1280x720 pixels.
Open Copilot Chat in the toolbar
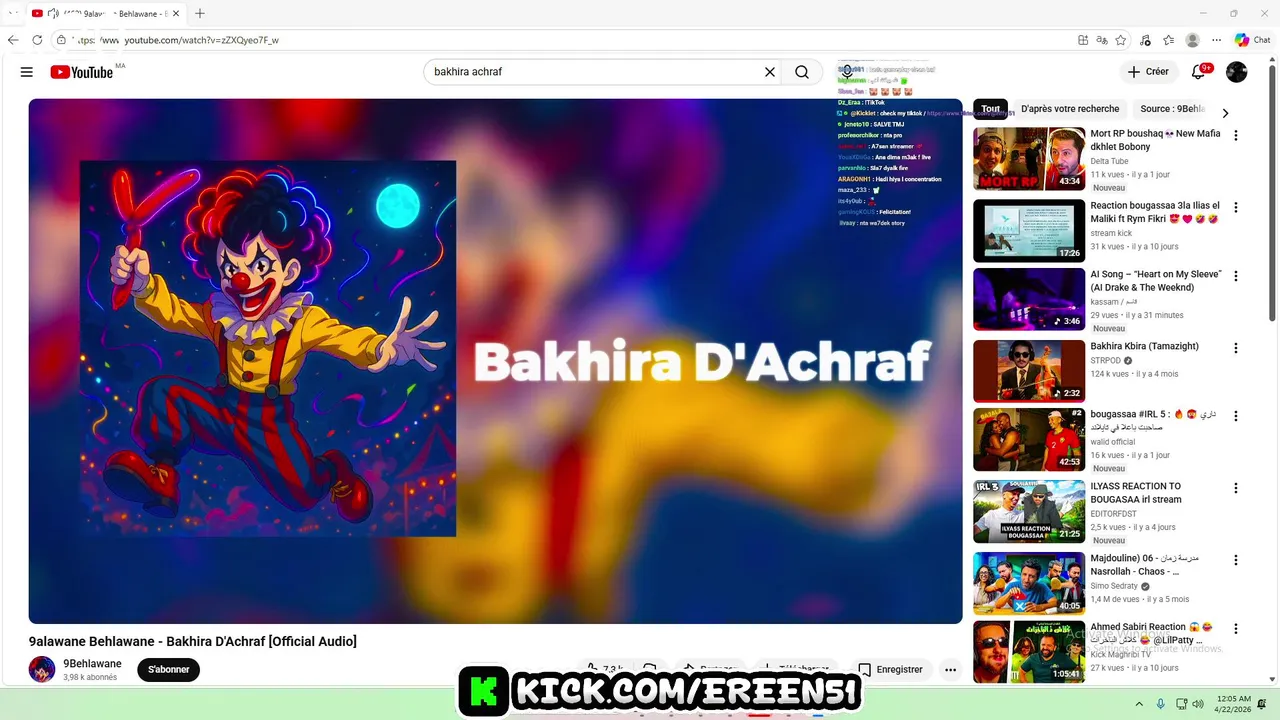[x=1252, y=40]
